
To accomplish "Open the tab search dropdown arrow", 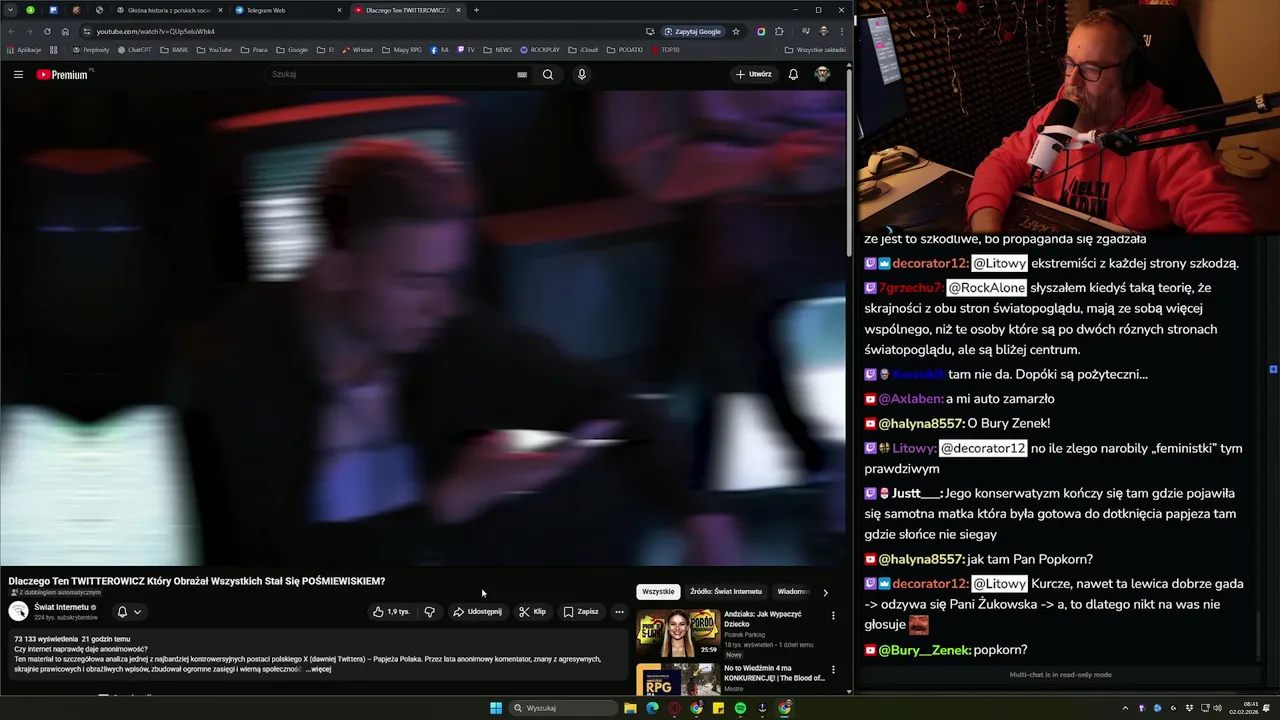I will (x=11, y=10).
